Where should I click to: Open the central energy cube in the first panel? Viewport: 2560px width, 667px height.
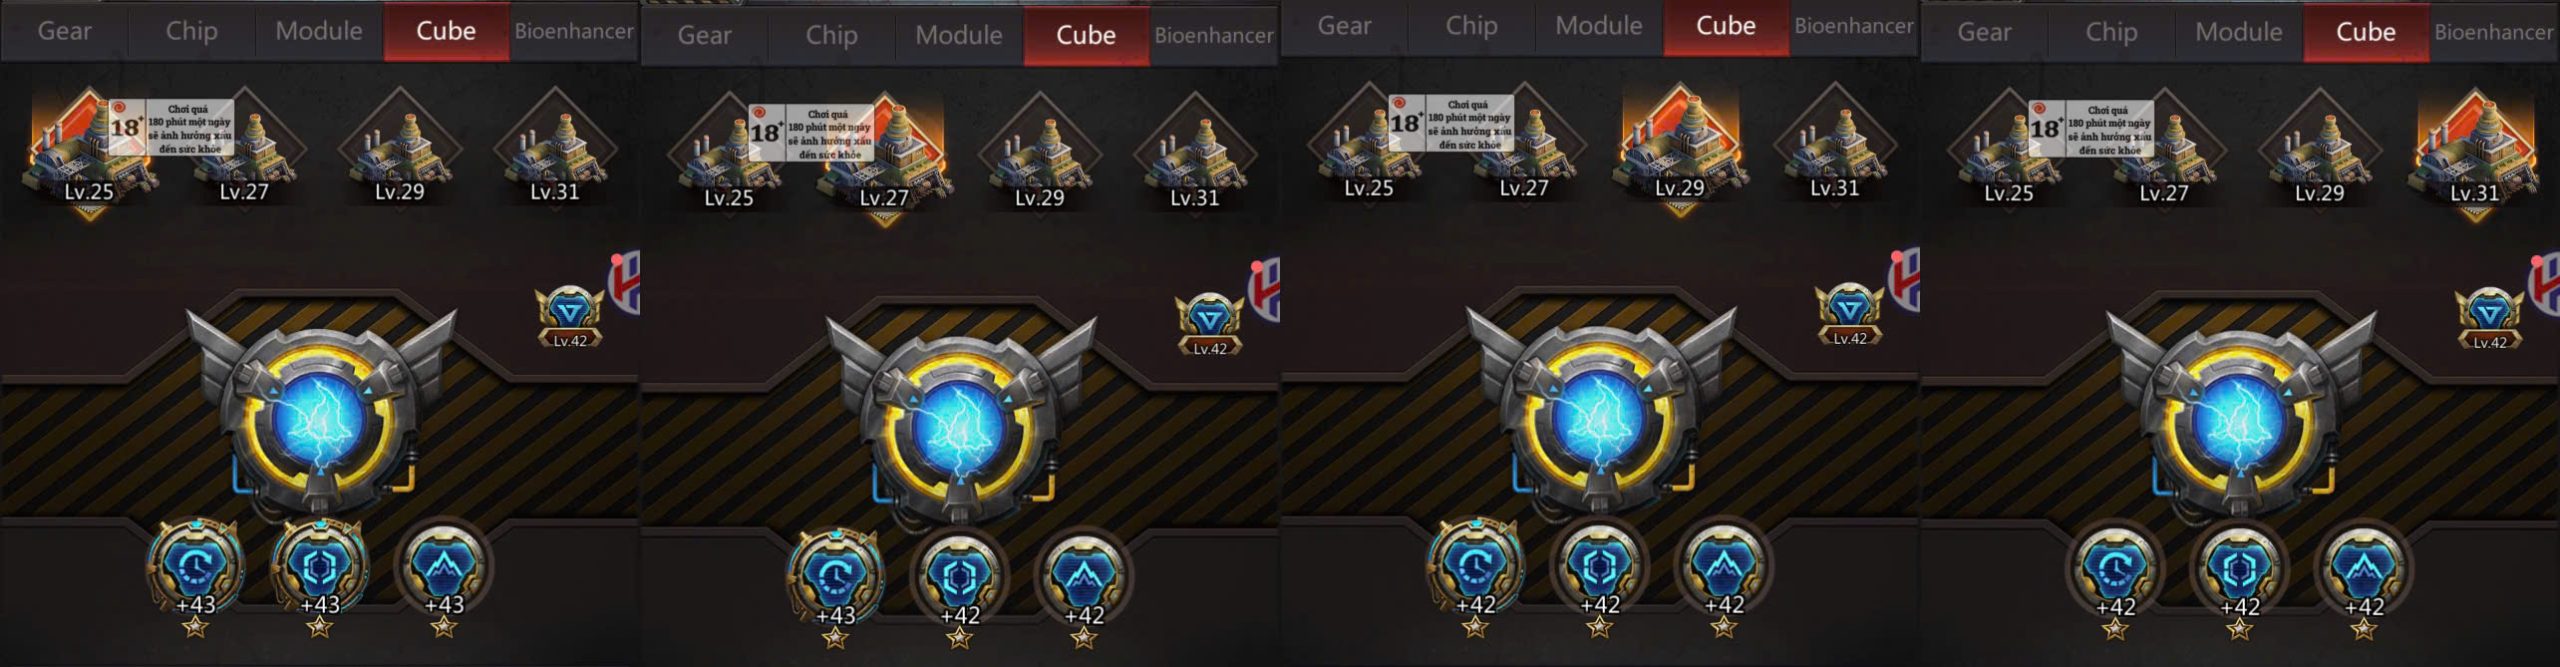click(x=320, y=417)
